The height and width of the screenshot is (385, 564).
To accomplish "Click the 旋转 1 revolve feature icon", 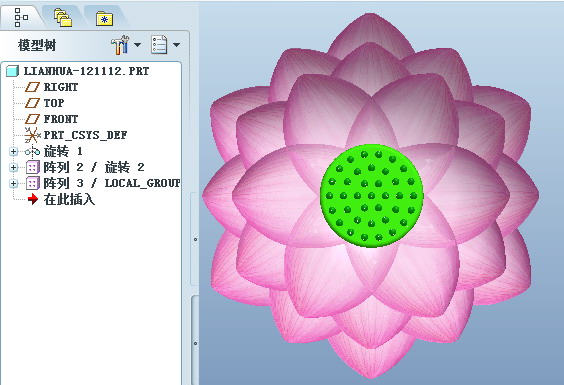I will coord(32,151).
